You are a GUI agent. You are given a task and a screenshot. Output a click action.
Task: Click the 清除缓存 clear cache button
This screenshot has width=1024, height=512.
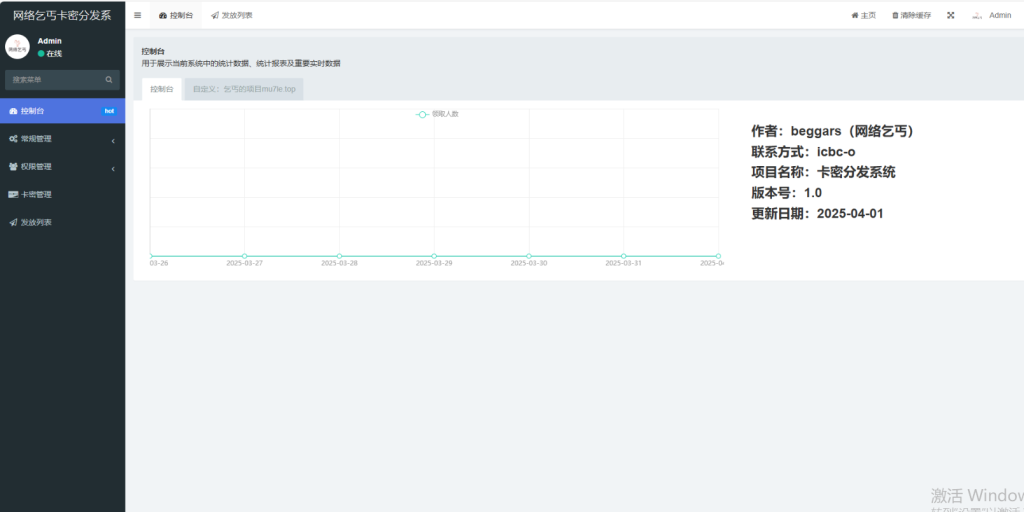911,15
